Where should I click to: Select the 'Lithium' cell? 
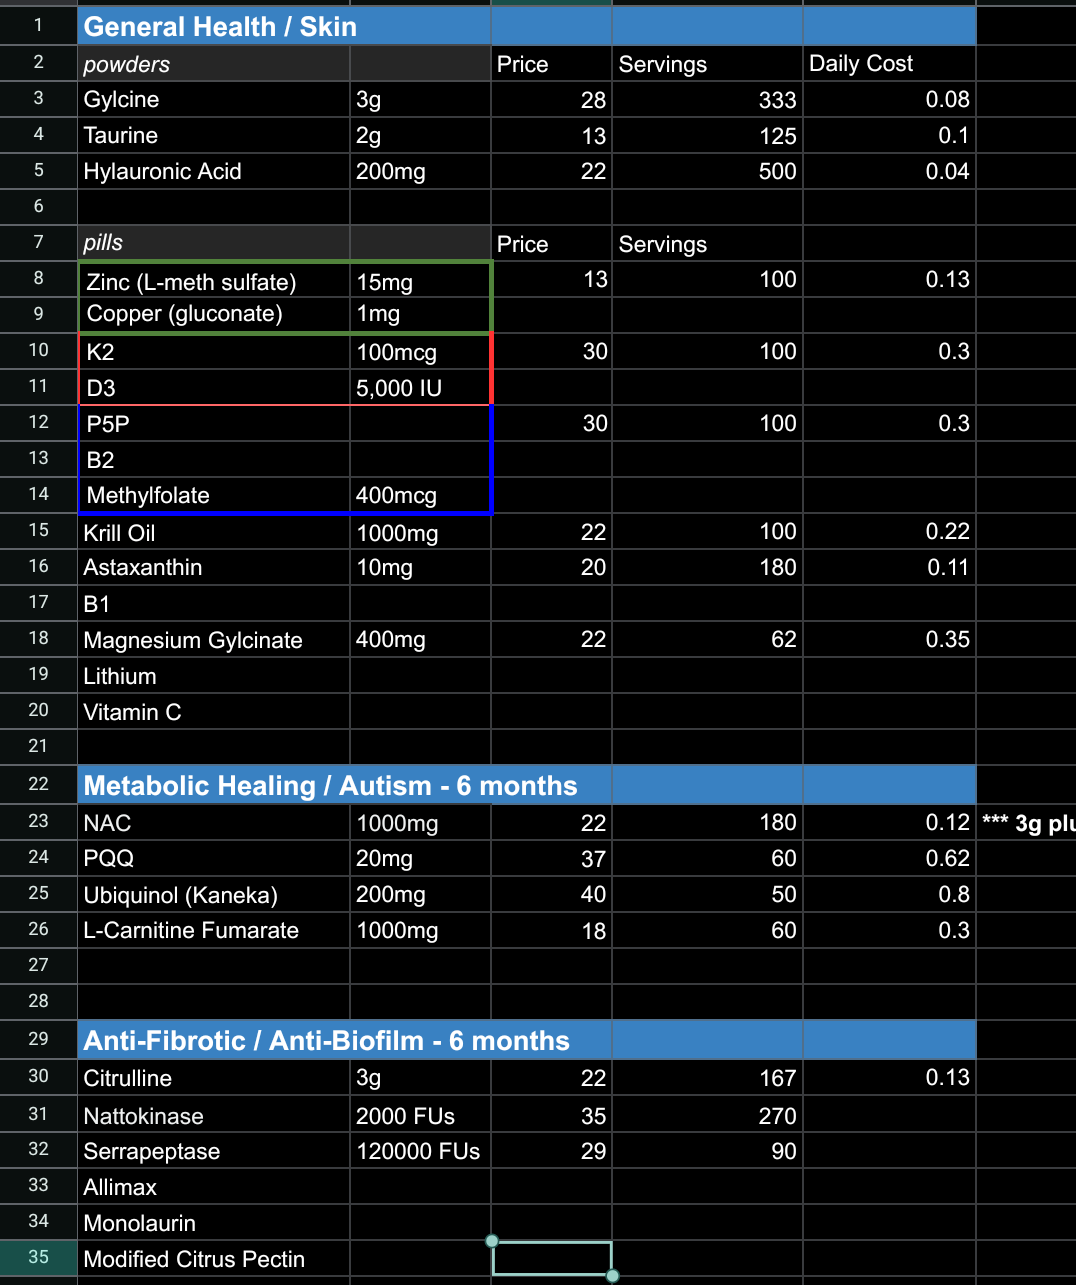click(x=214, y=676)
